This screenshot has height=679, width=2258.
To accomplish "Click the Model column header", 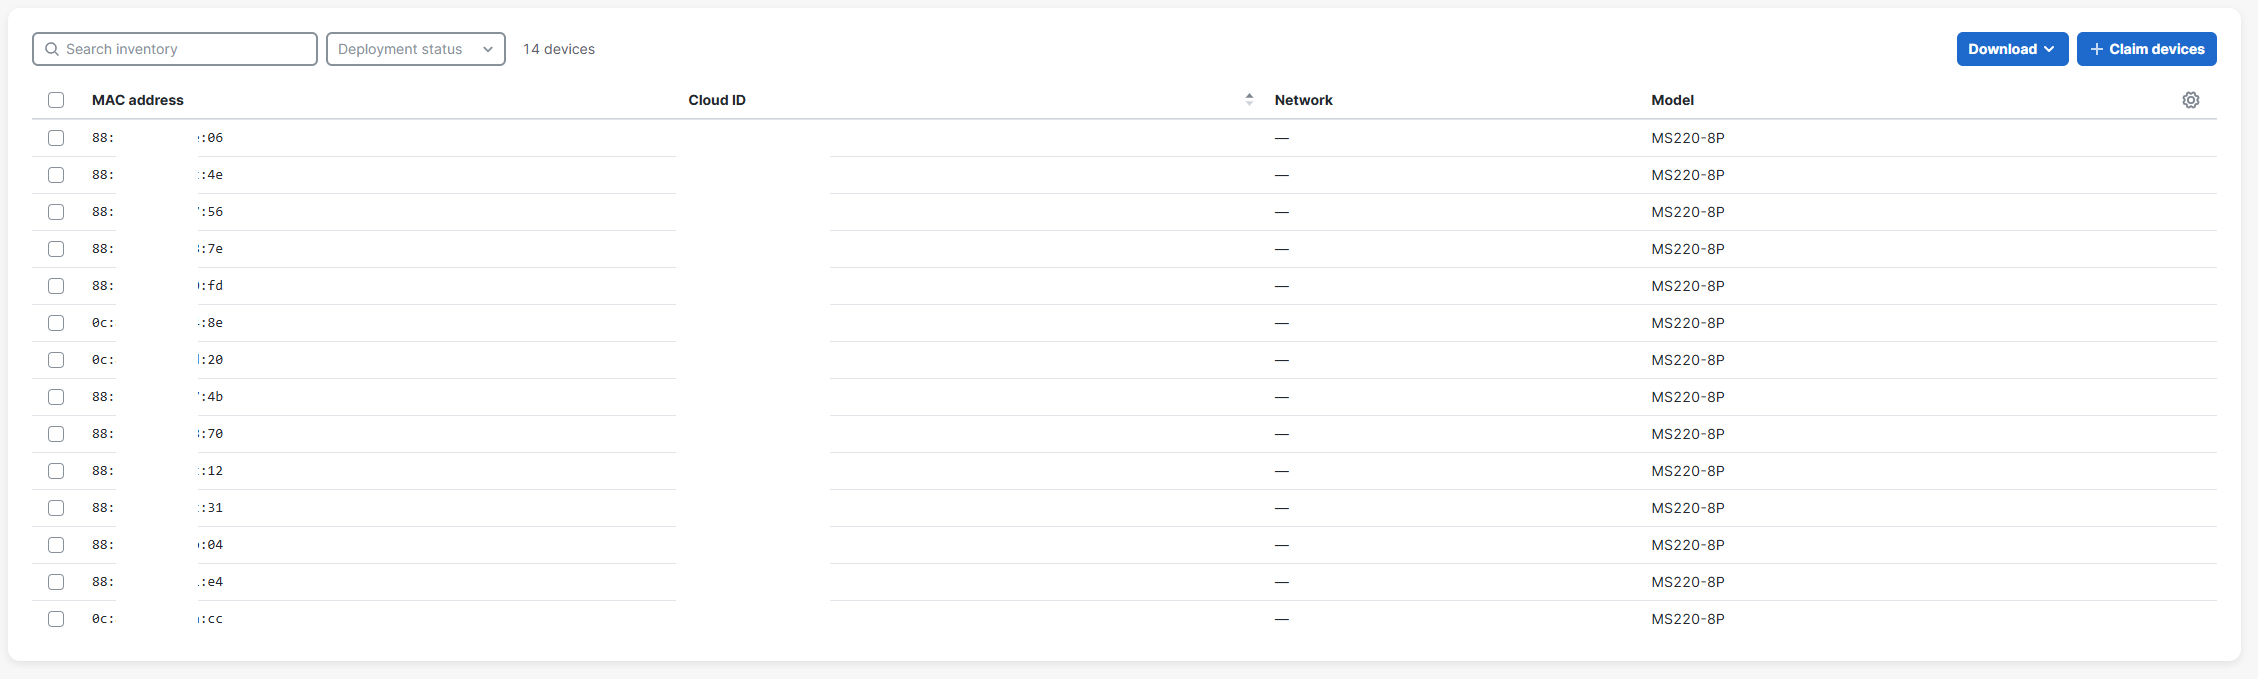I will [x=1672, y=100].
